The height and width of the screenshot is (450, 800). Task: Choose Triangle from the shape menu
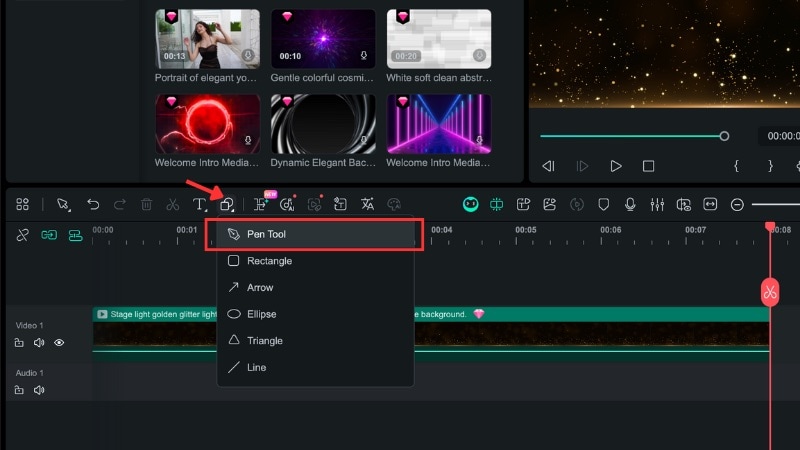[315, 340]
